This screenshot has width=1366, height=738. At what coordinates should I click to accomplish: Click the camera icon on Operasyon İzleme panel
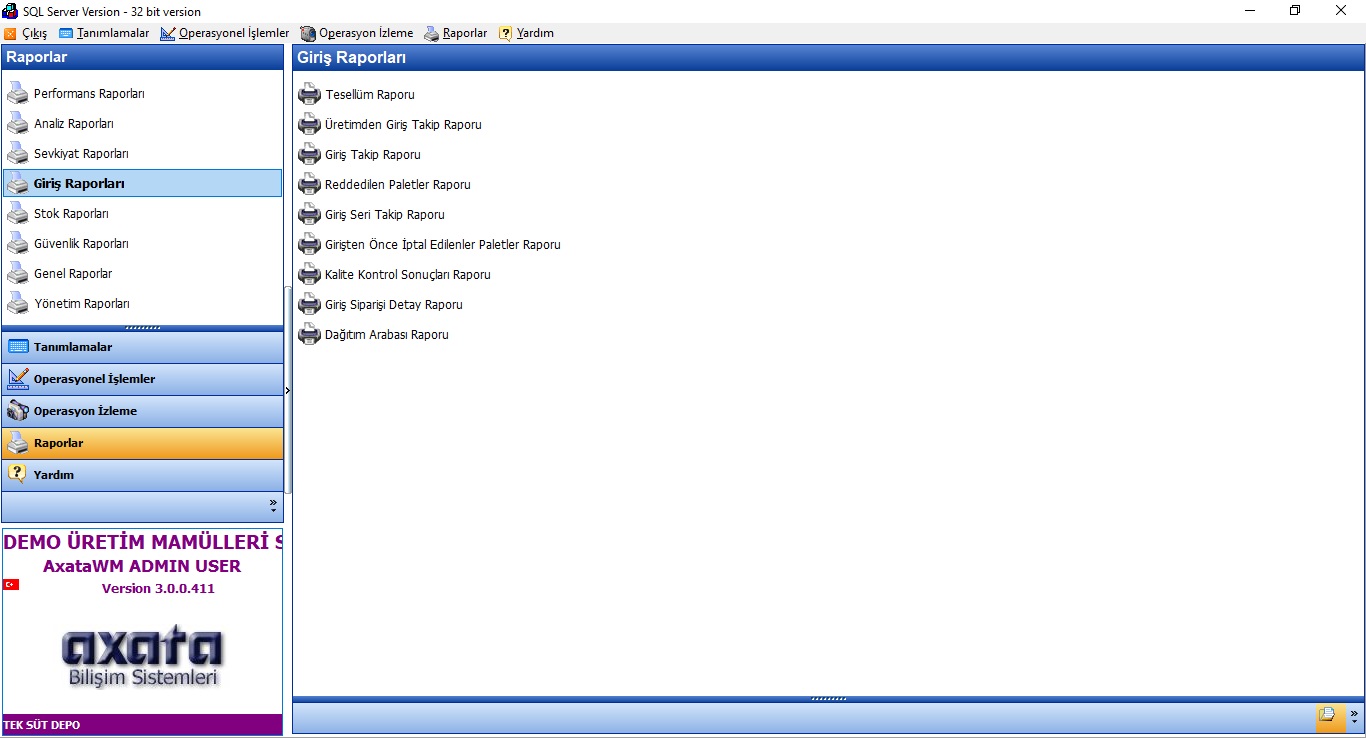coord(18,411)
